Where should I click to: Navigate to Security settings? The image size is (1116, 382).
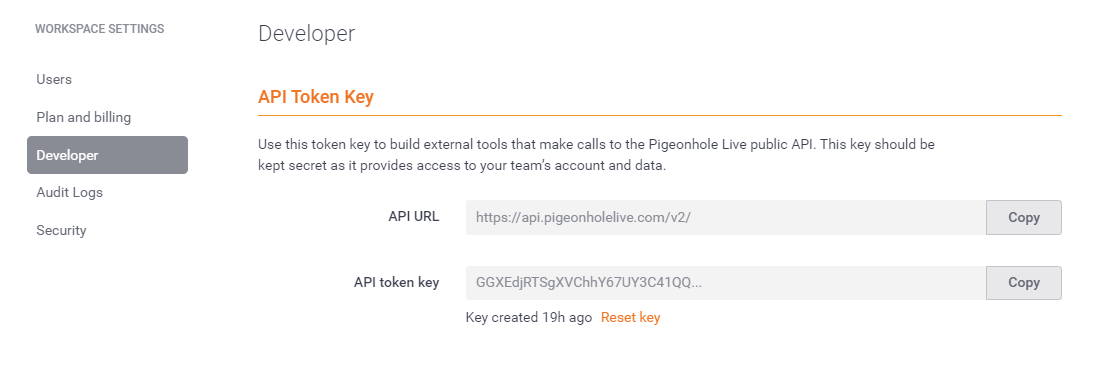pyautogui.click(x=61, y=230)
